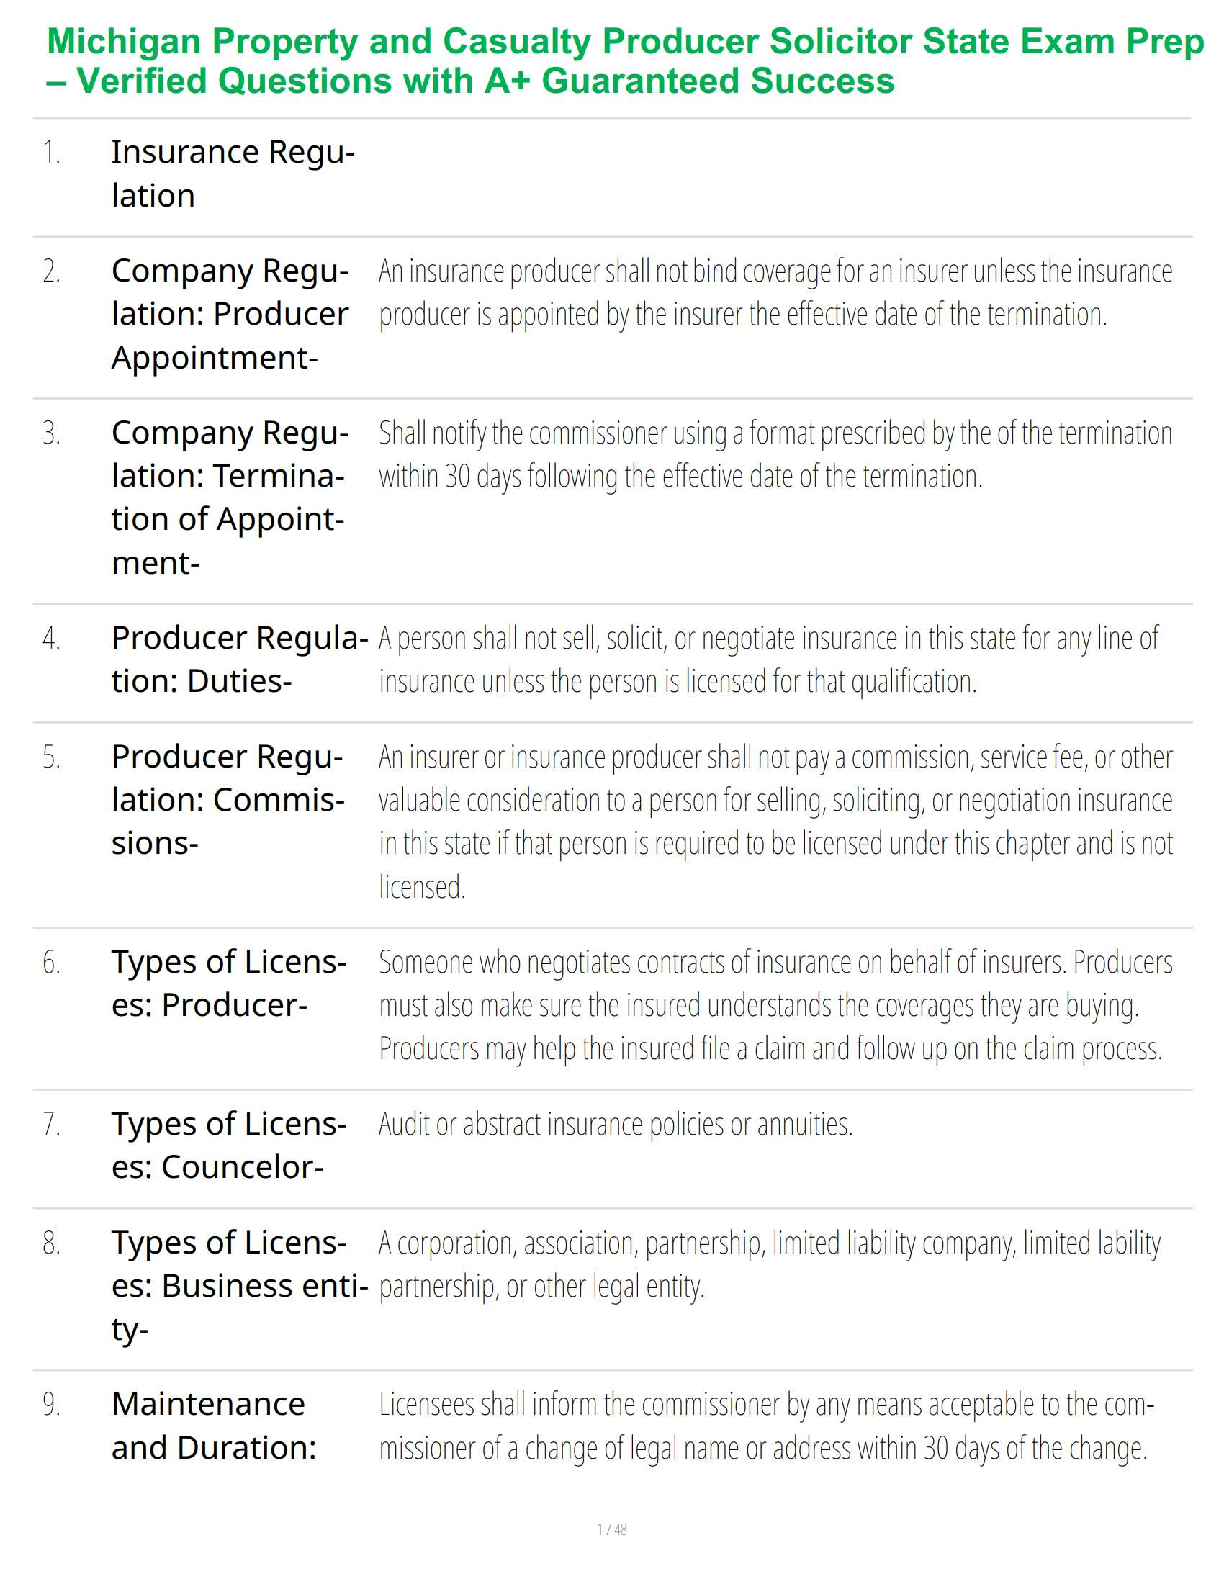Click the term "Insurance Regulation" in row 1
This screenshot has height=1584, width=1224.
(x=232, y=174)
